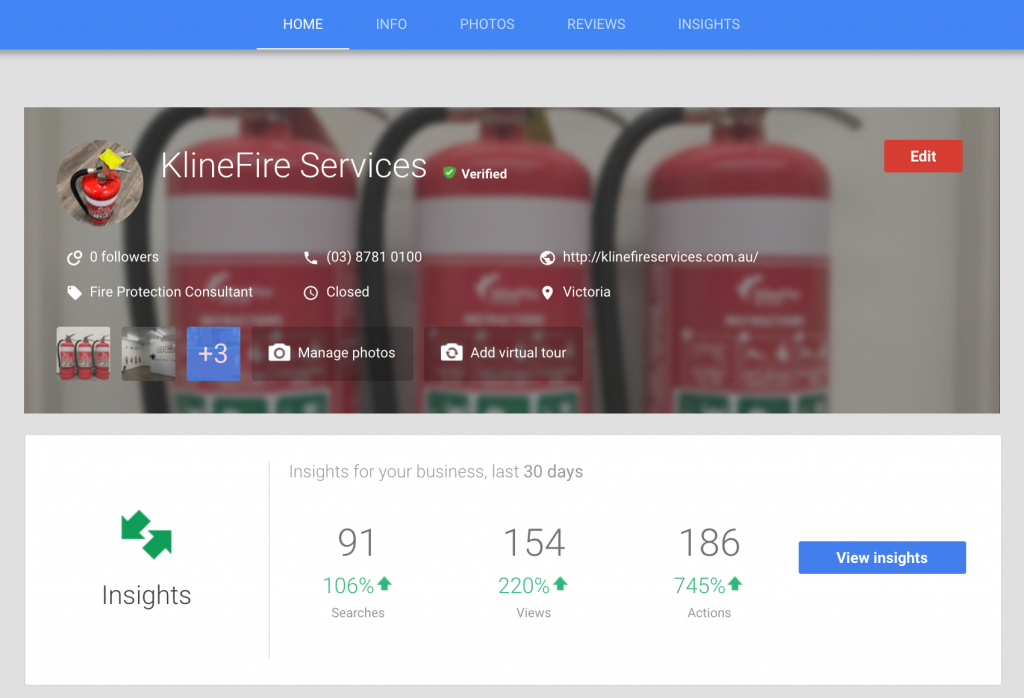
Task: Open the three extinguishers photo thumbnail
Action: 84,353
